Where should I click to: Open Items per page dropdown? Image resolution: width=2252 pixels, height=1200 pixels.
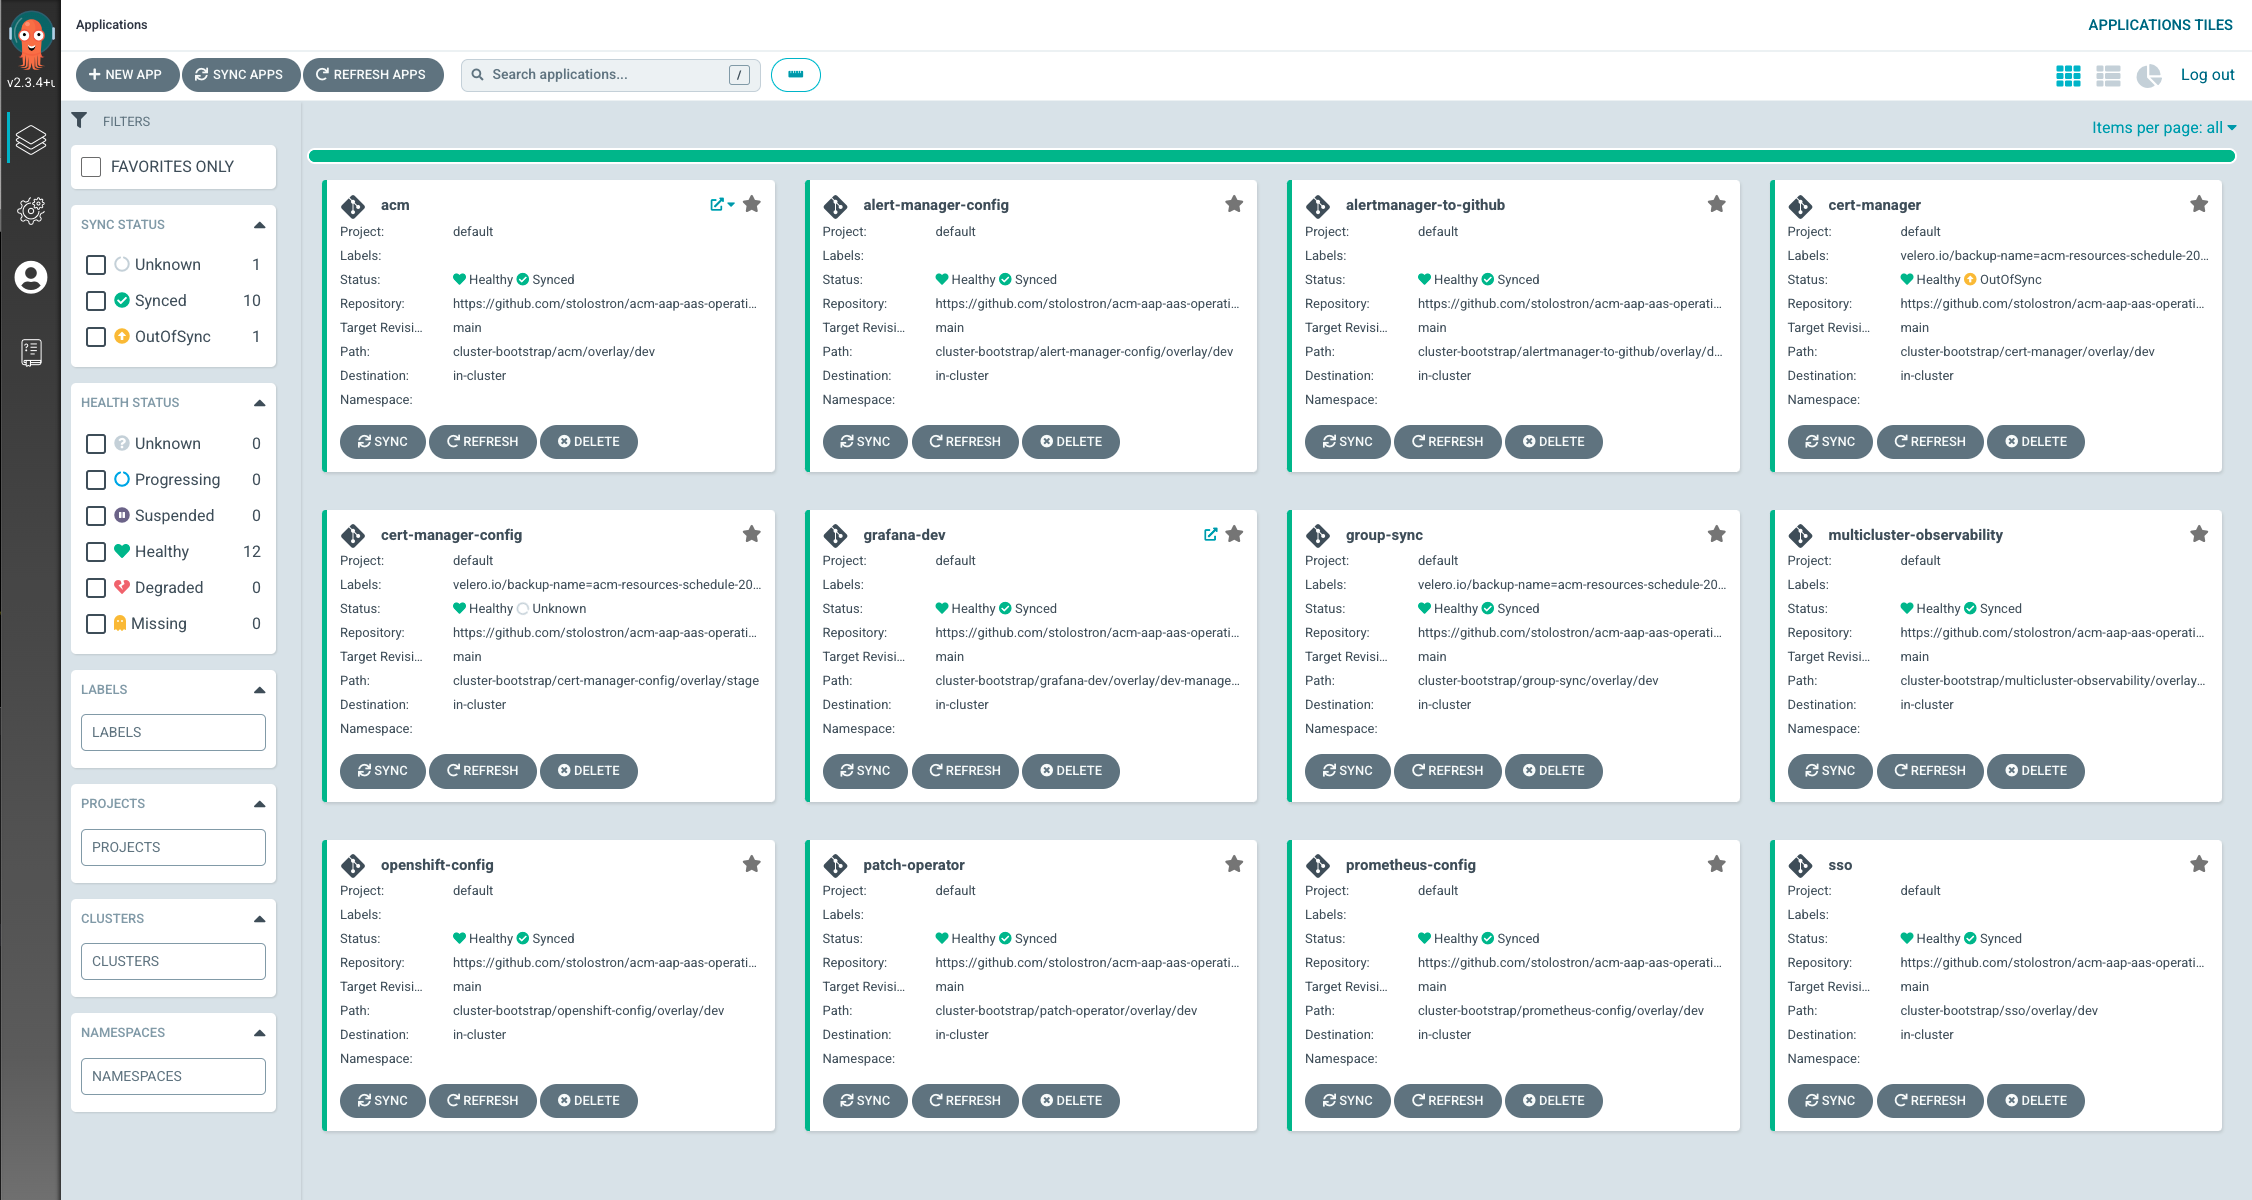2164,128
